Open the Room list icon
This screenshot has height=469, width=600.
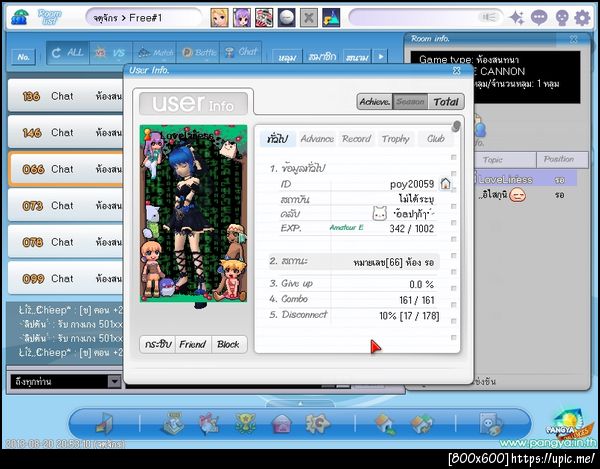tap(50, 17)
